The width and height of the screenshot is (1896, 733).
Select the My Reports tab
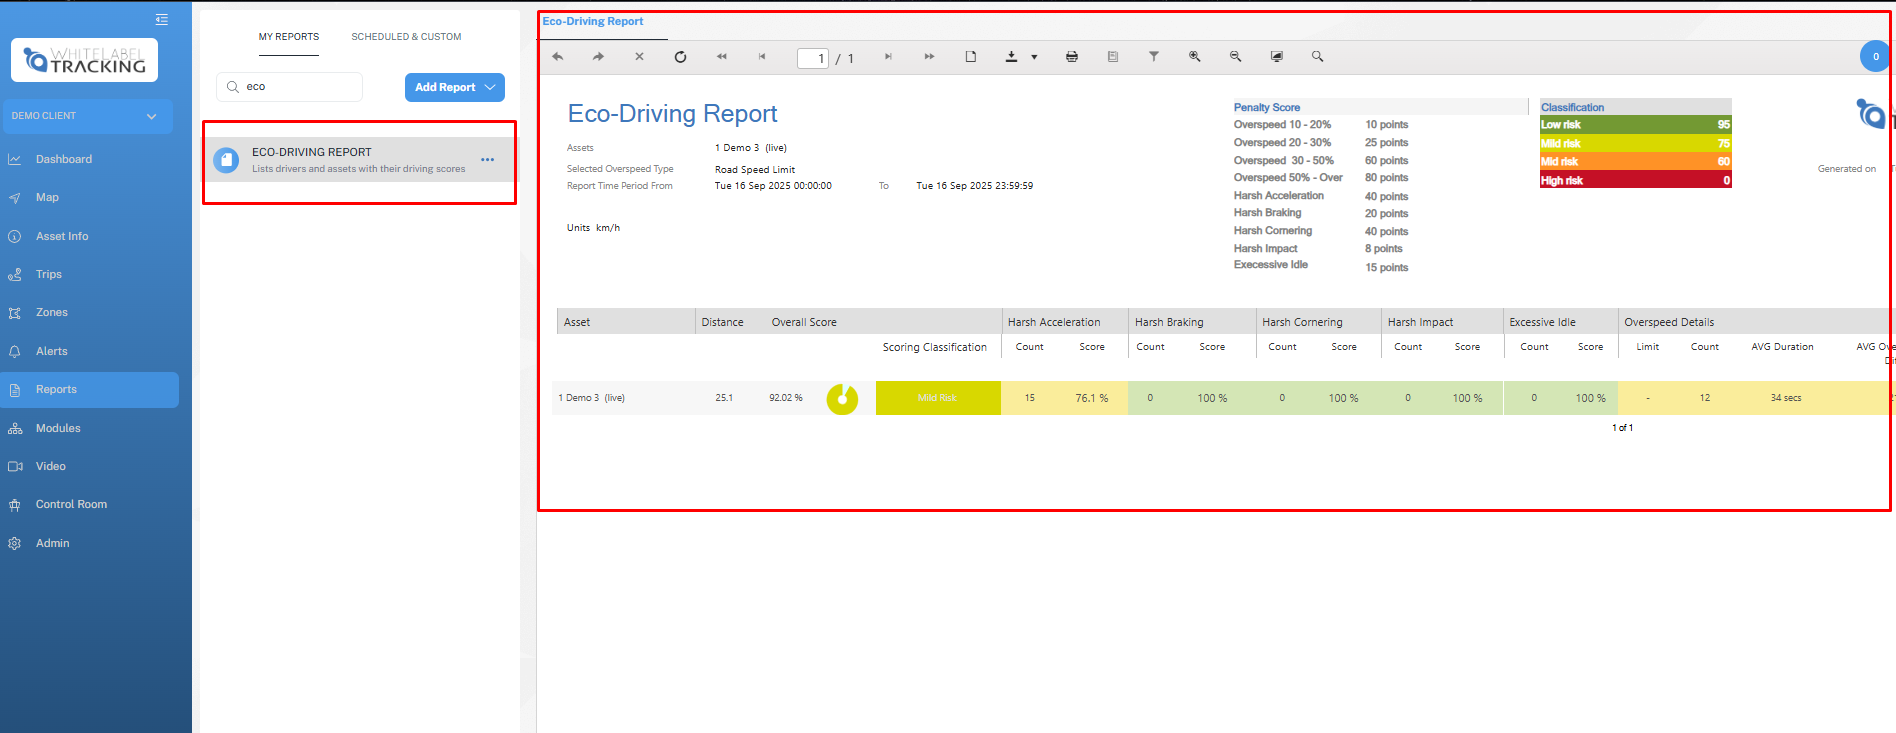pyautogui.click(x=289, y=37)
